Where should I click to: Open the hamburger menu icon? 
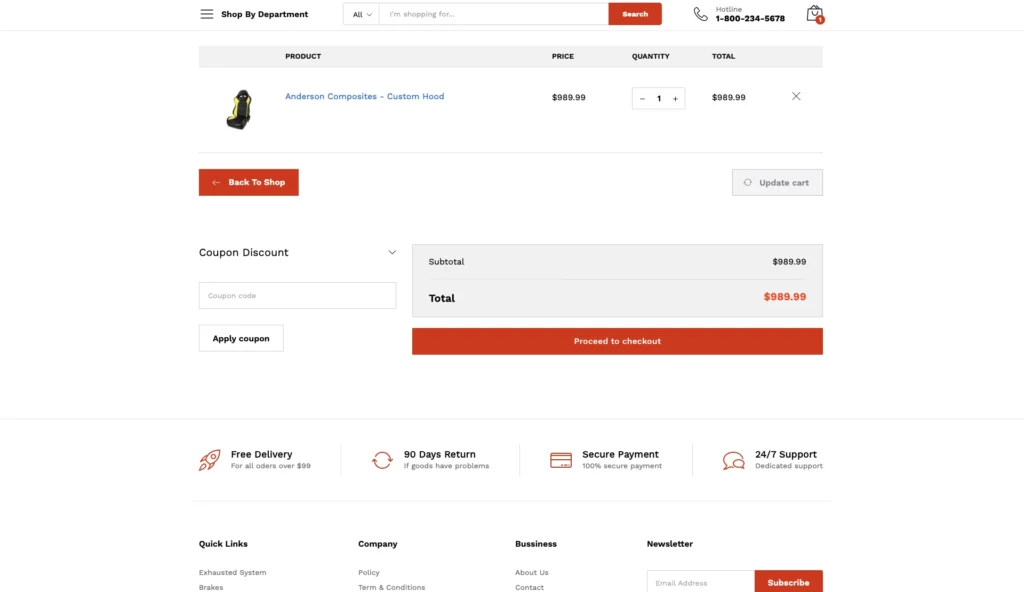(206, 14)
